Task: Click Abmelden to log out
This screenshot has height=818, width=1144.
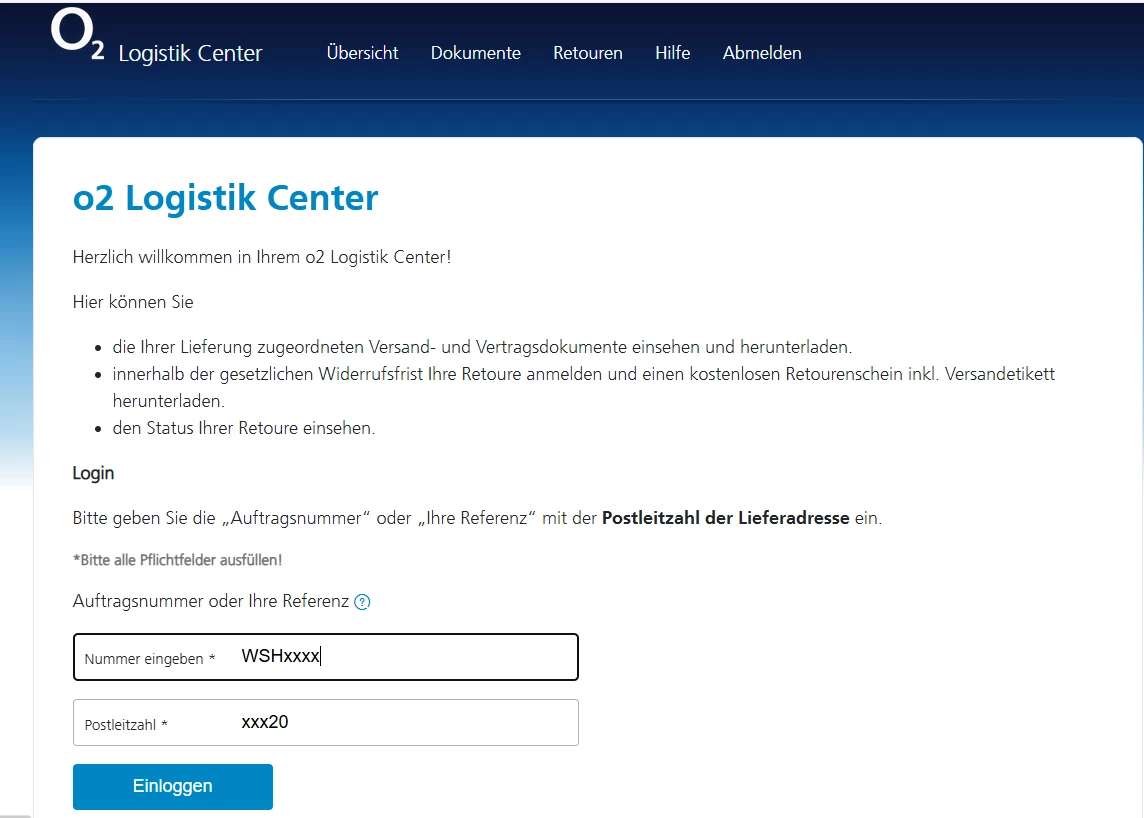Action: click(762, 53)
